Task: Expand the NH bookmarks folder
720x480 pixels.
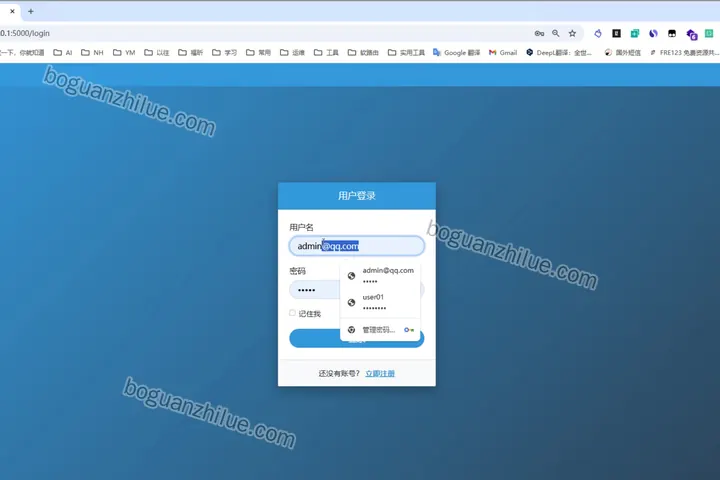Action: pos(92,53)
